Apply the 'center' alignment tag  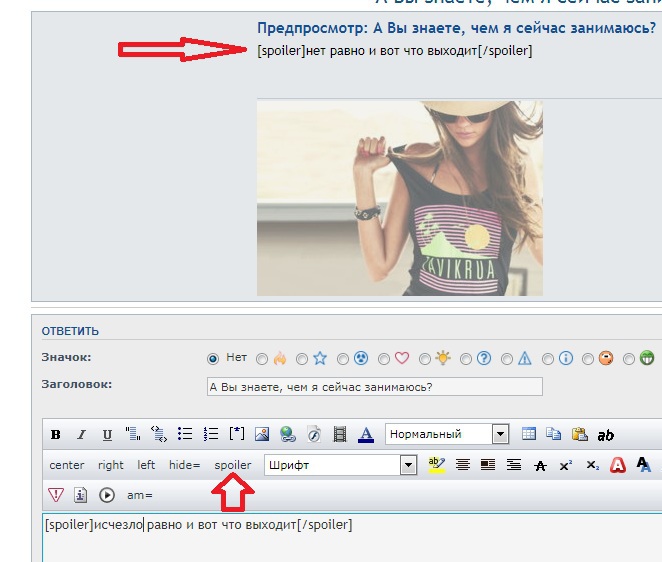point(67,465)
